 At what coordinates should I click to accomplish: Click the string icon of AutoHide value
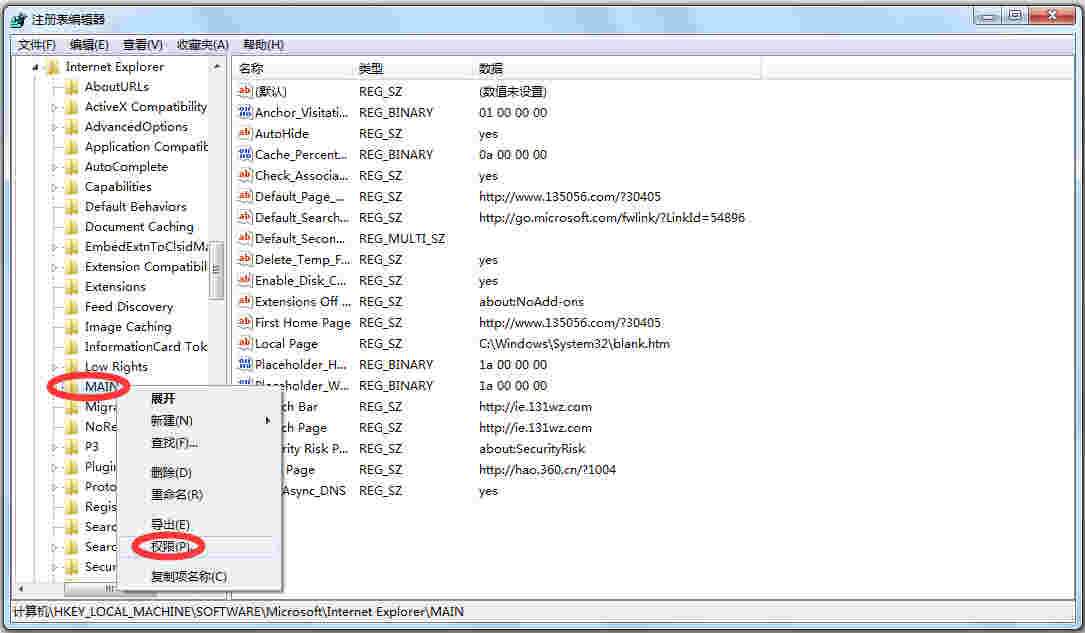click(244, 133)
